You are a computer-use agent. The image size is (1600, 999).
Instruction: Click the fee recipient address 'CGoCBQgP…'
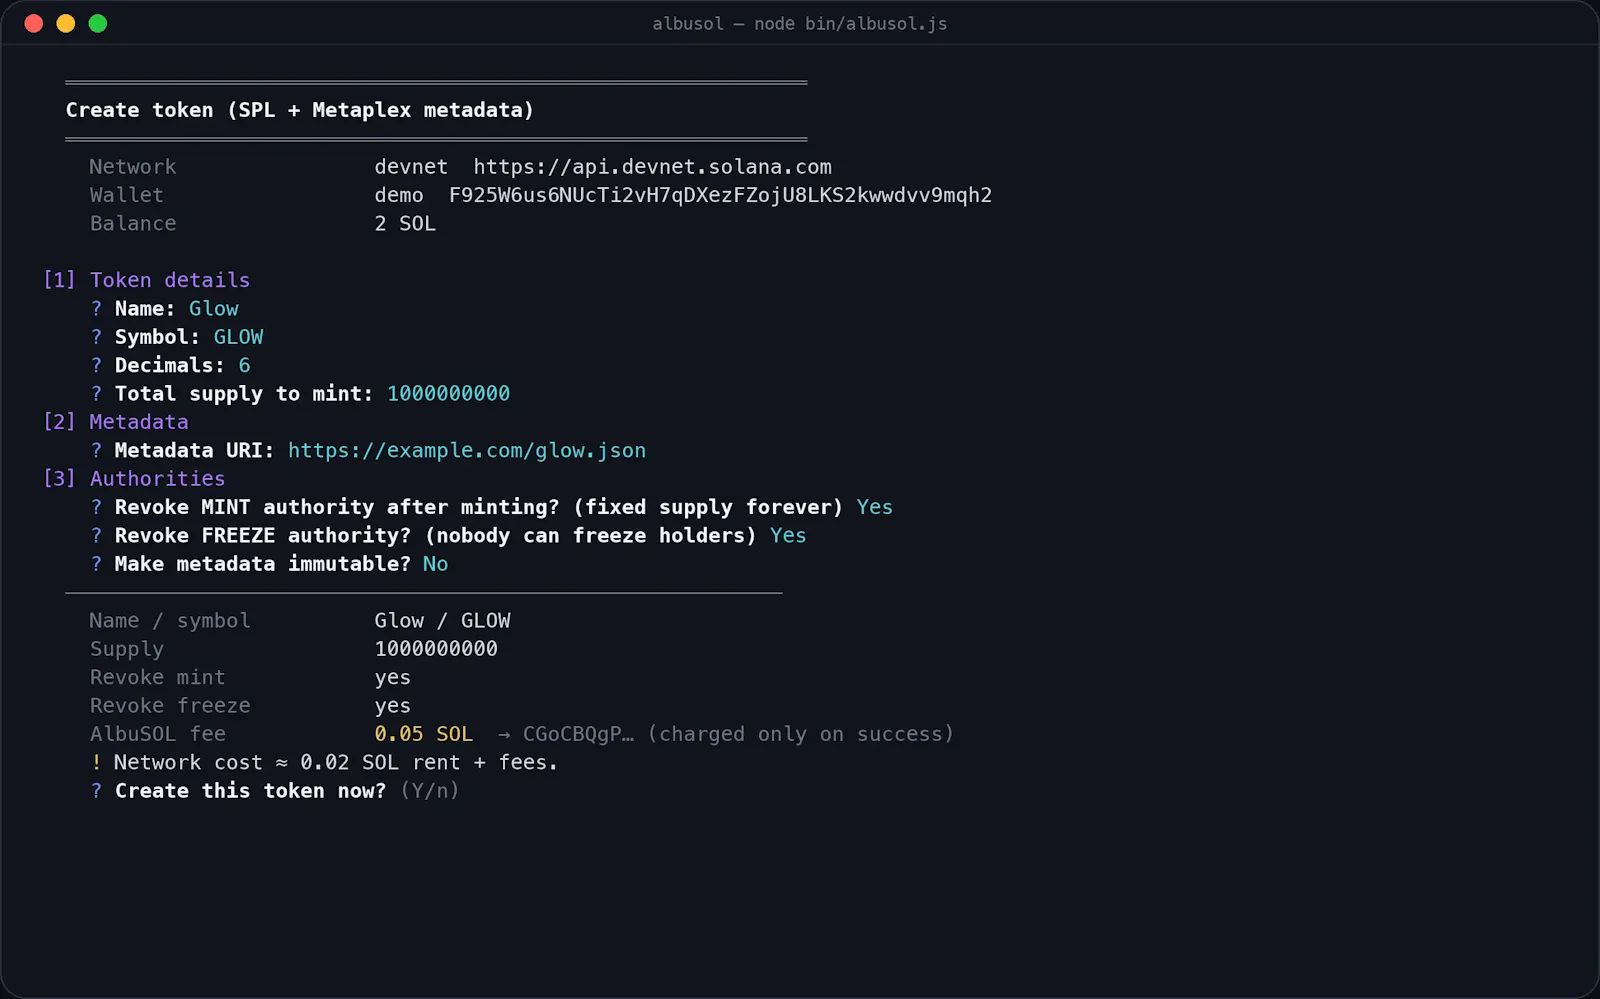pyautogui.click(x=578, y=734)
